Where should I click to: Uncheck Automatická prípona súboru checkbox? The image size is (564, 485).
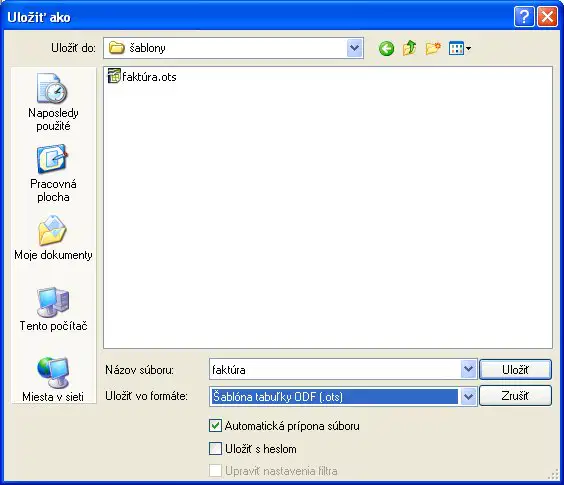click(215, 426)
